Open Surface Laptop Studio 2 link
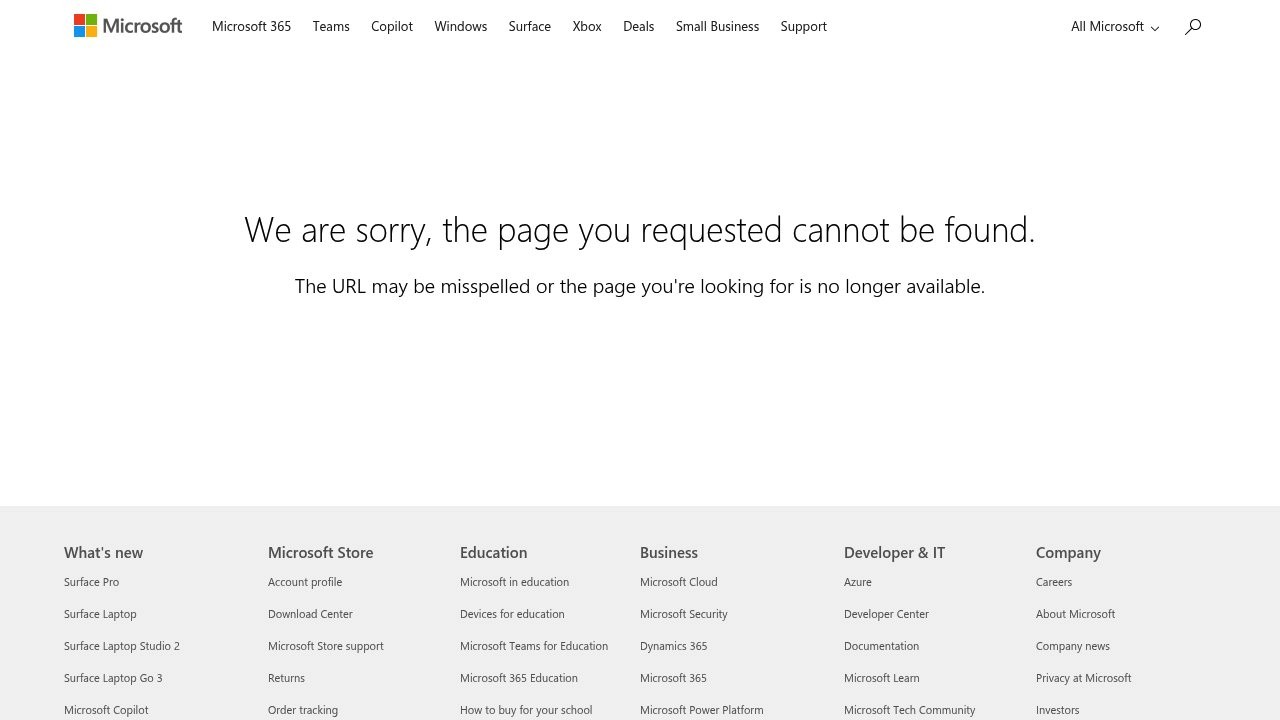Image resolution: width=1280 pixels, height=720 pixels. point(122,646)
